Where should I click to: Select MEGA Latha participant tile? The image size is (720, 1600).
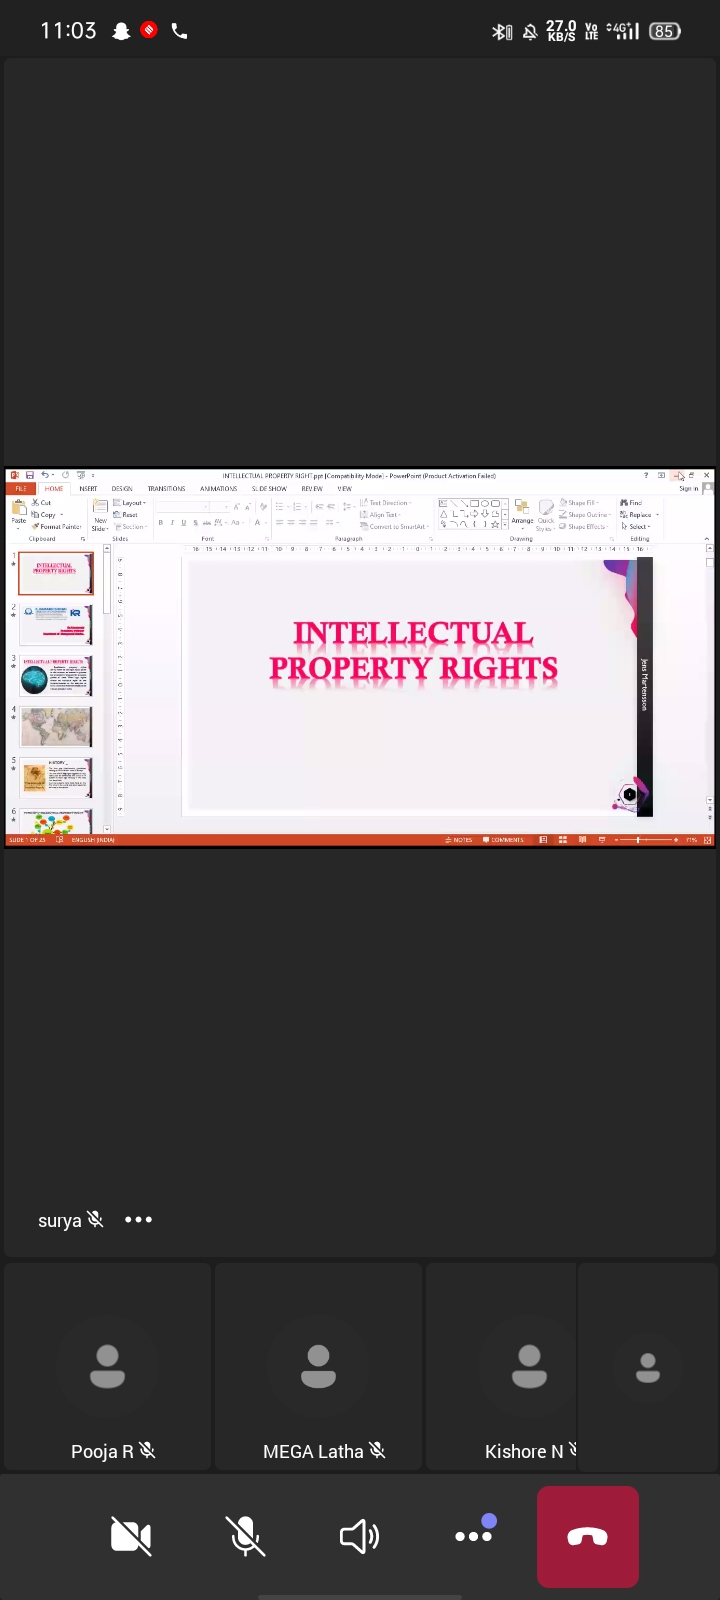(x=319, y=1367)
